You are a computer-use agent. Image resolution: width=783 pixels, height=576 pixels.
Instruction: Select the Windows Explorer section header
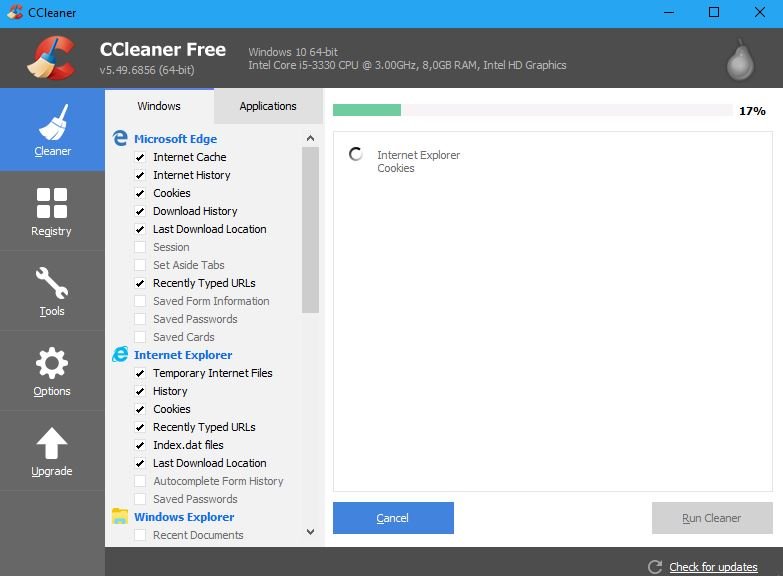coord(184,517)
